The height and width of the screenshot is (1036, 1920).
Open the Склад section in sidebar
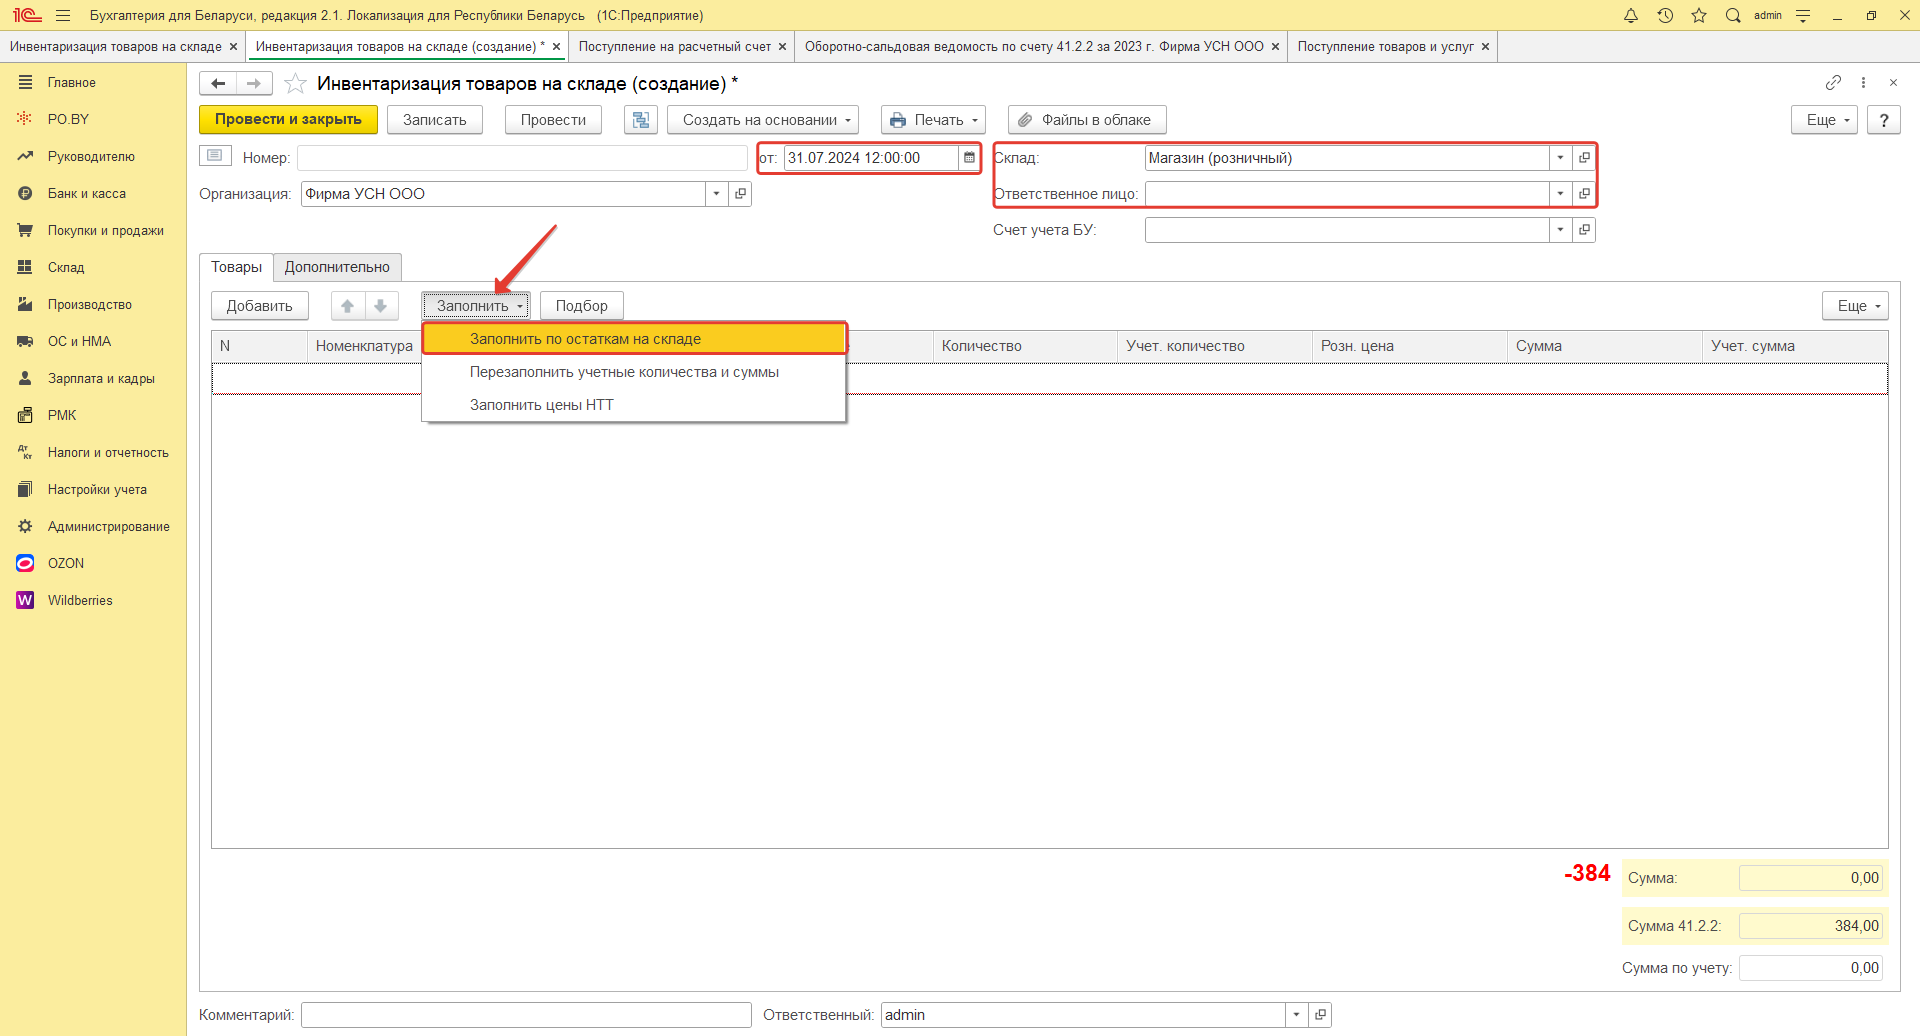[66, 267]
